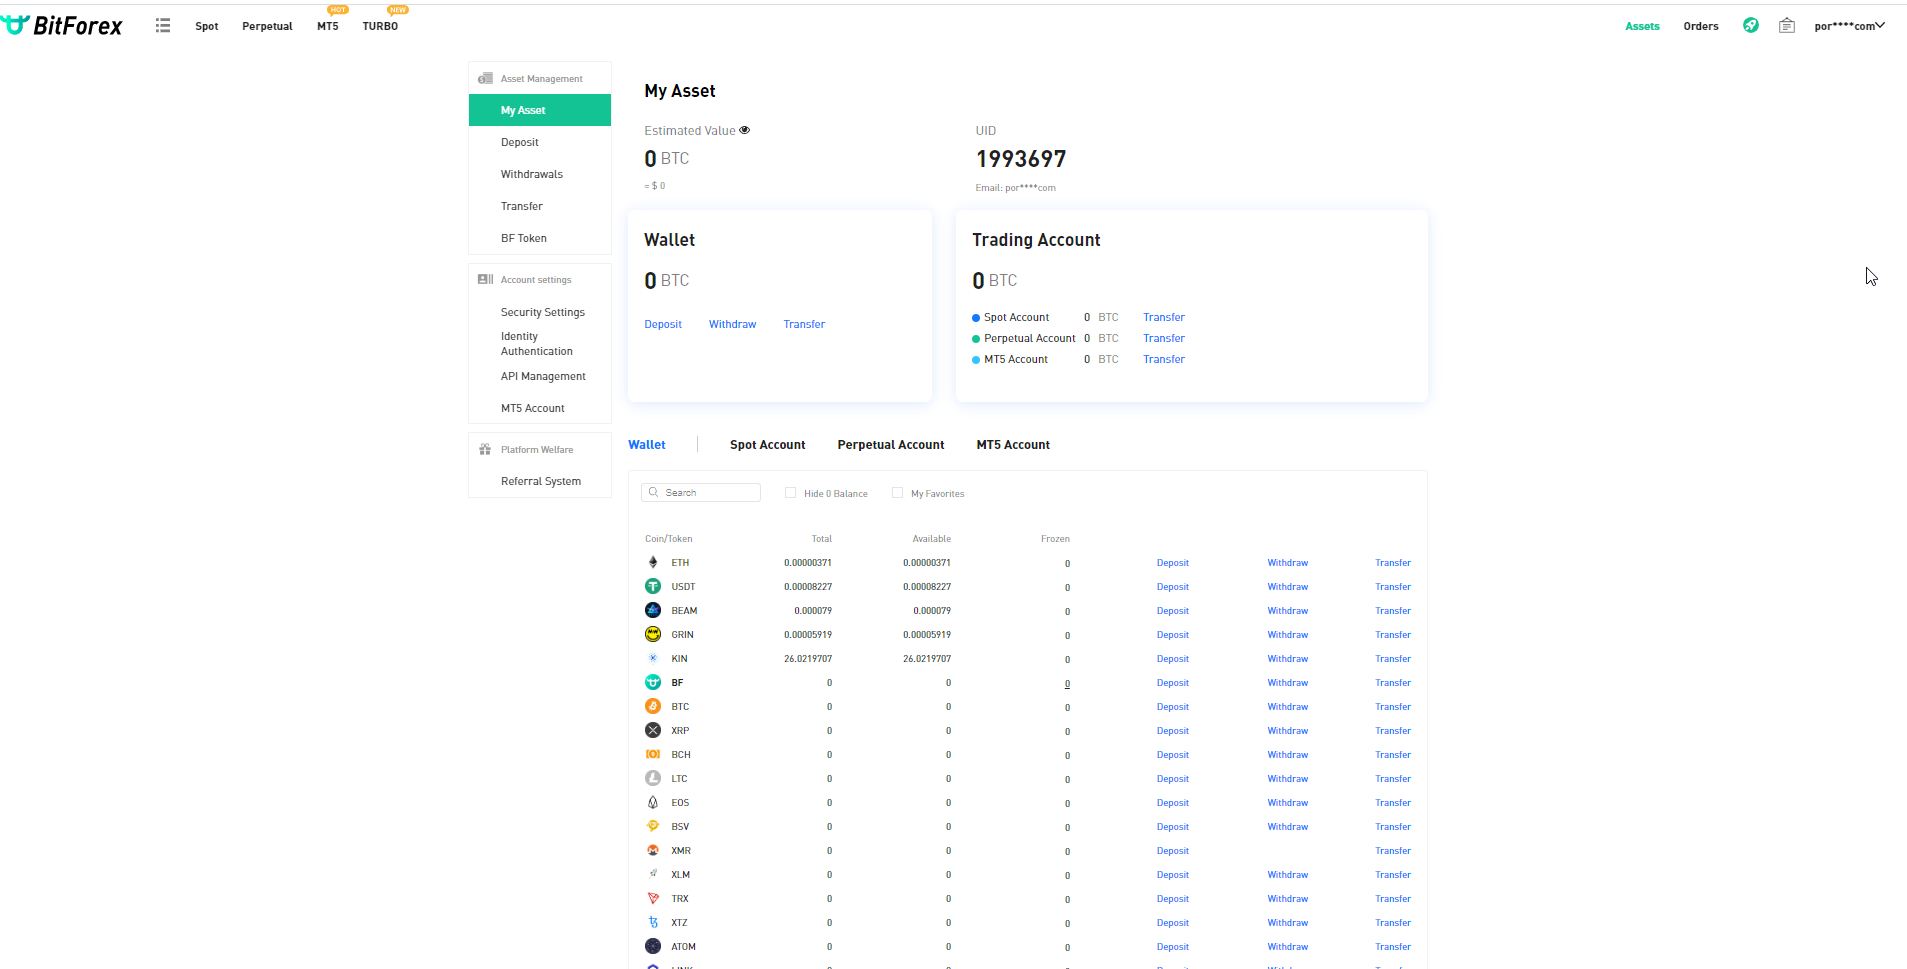Open the MT5 menu in header
Image resolution: width=1907 pixels, height=969 pixels.
(x=328, y=26)
